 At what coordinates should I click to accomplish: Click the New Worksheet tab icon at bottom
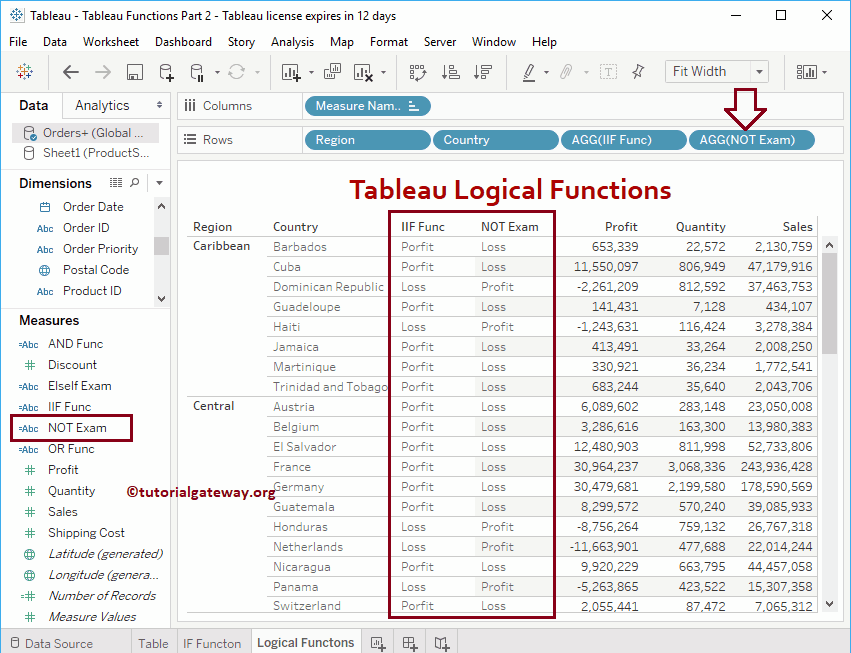coord(378,644)
